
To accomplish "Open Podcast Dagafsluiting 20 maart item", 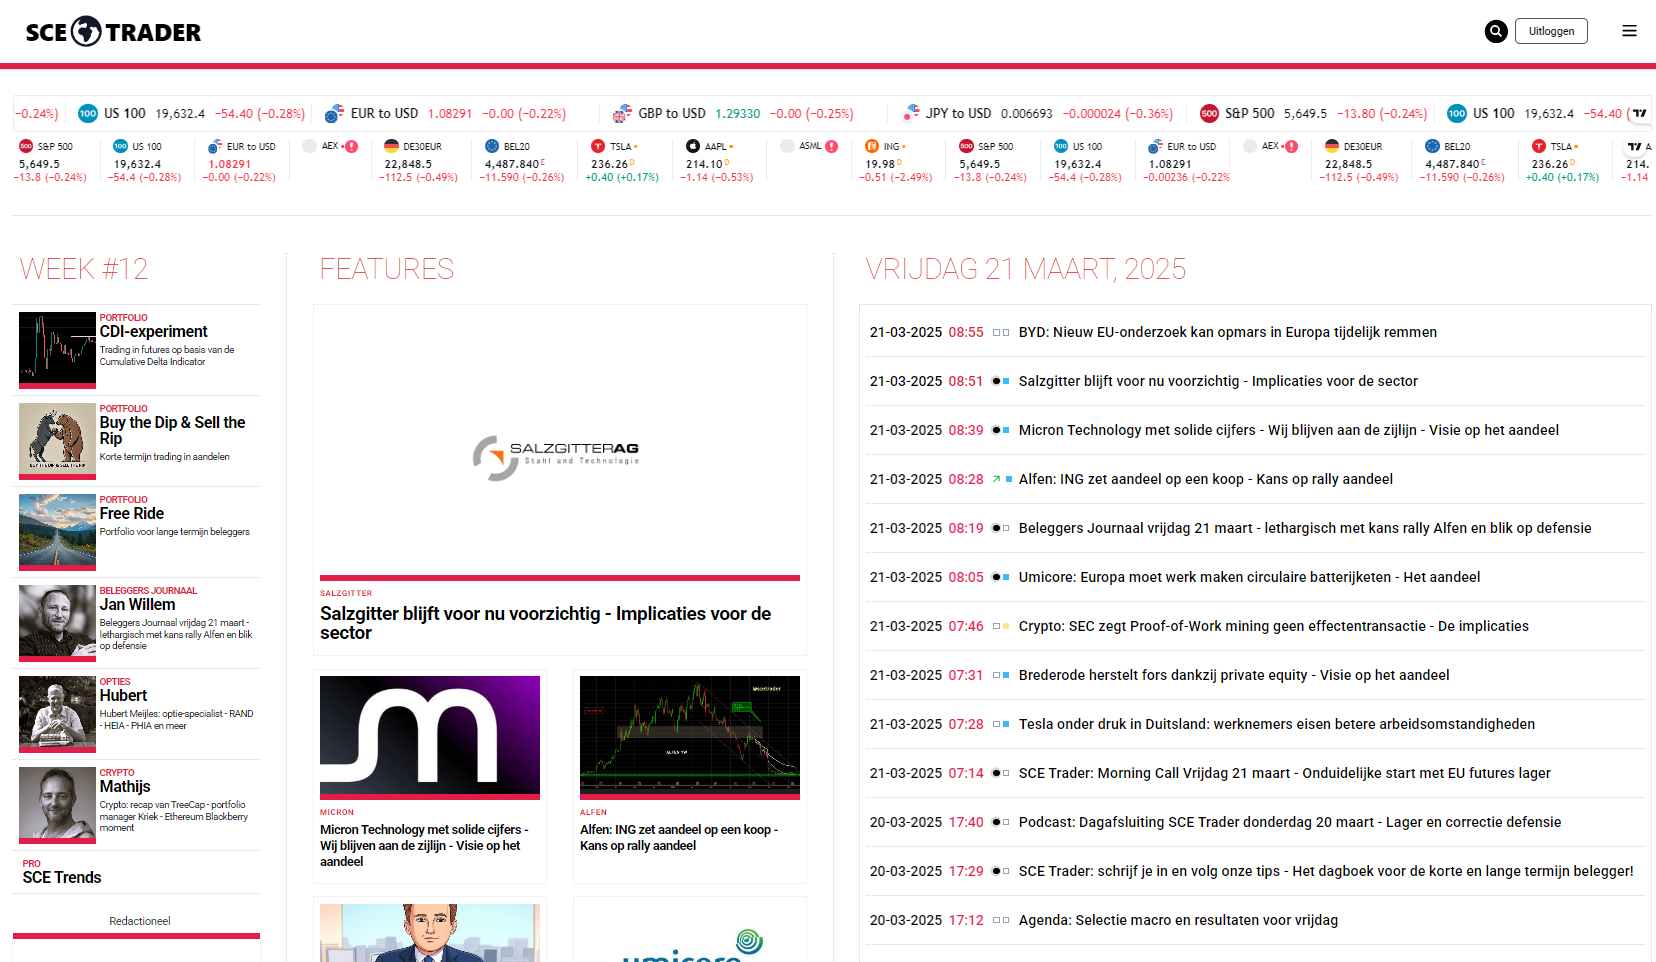I will tap(1290, 822).
